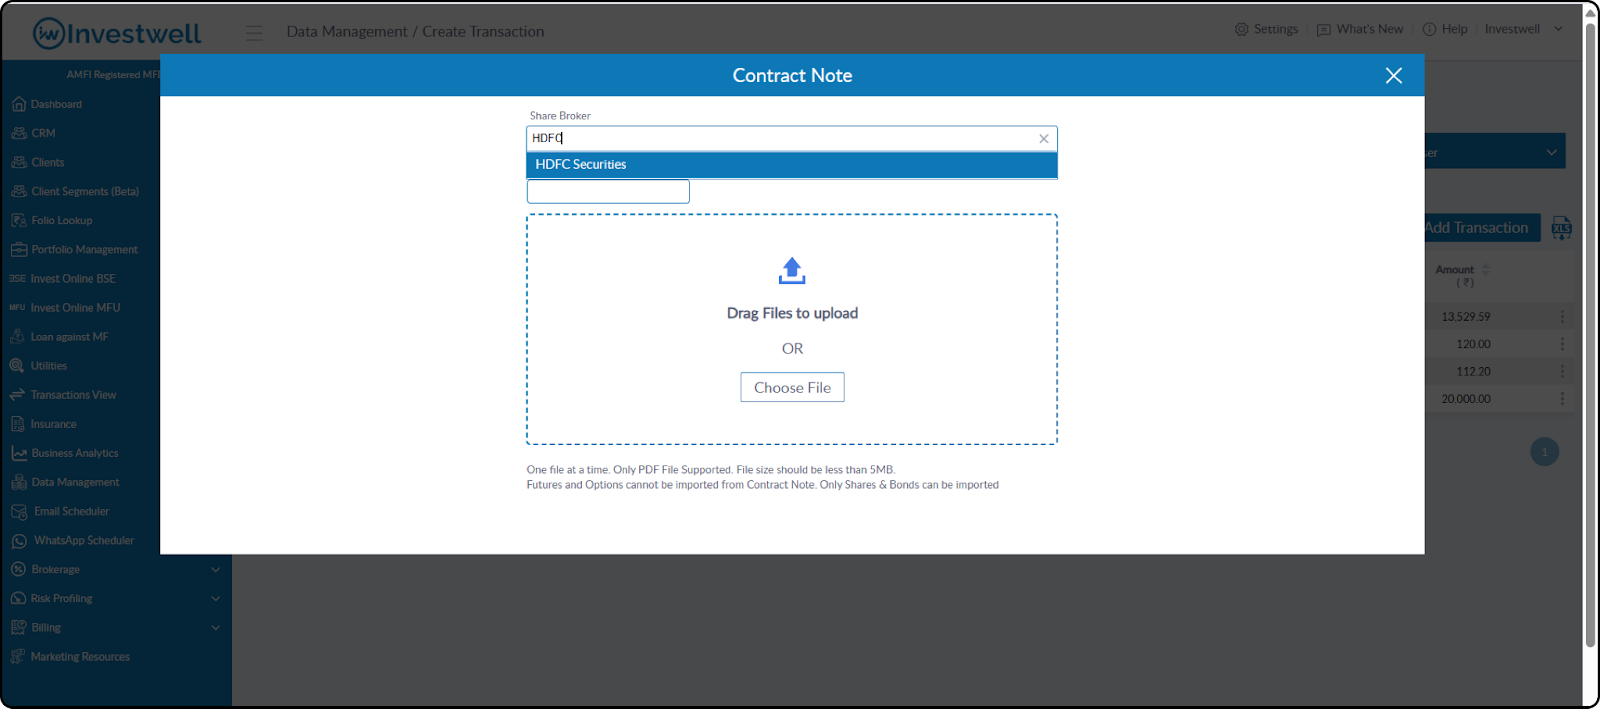Click the empty field below the broker list
Viewport: 1600px width, 709px height.
coord(608,192)
